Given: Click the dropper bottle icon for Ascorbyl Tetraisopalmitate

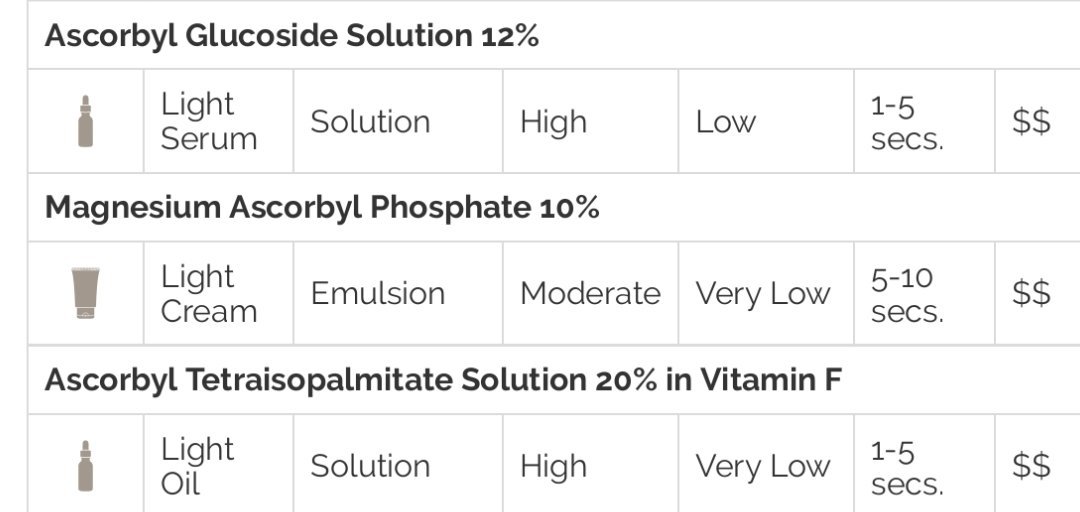Looking at the screenshot, I should [85, 466].
